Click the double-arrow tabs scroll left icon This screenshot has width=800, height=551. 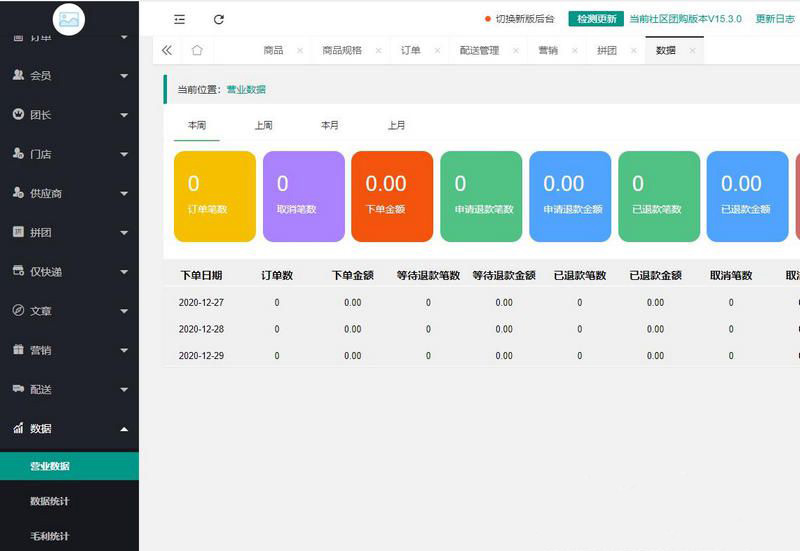166,50
